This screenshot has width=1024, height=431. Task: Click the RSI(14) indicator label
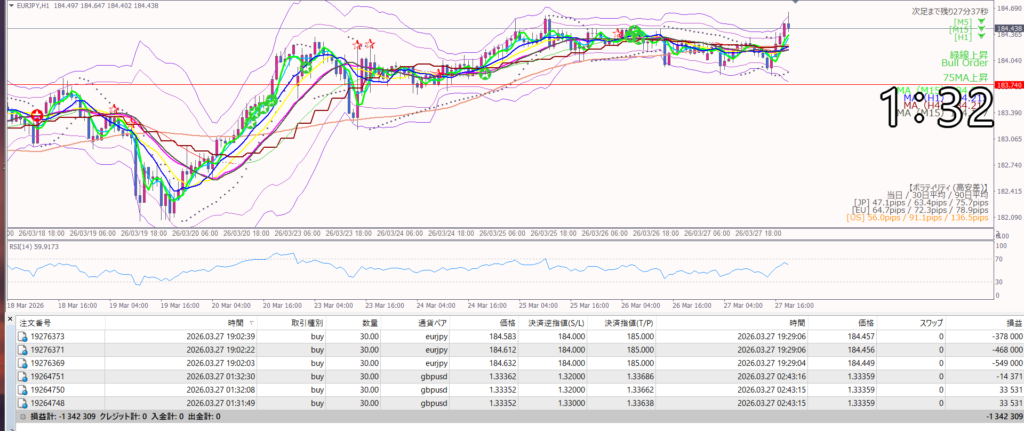(x=36, y=245)
